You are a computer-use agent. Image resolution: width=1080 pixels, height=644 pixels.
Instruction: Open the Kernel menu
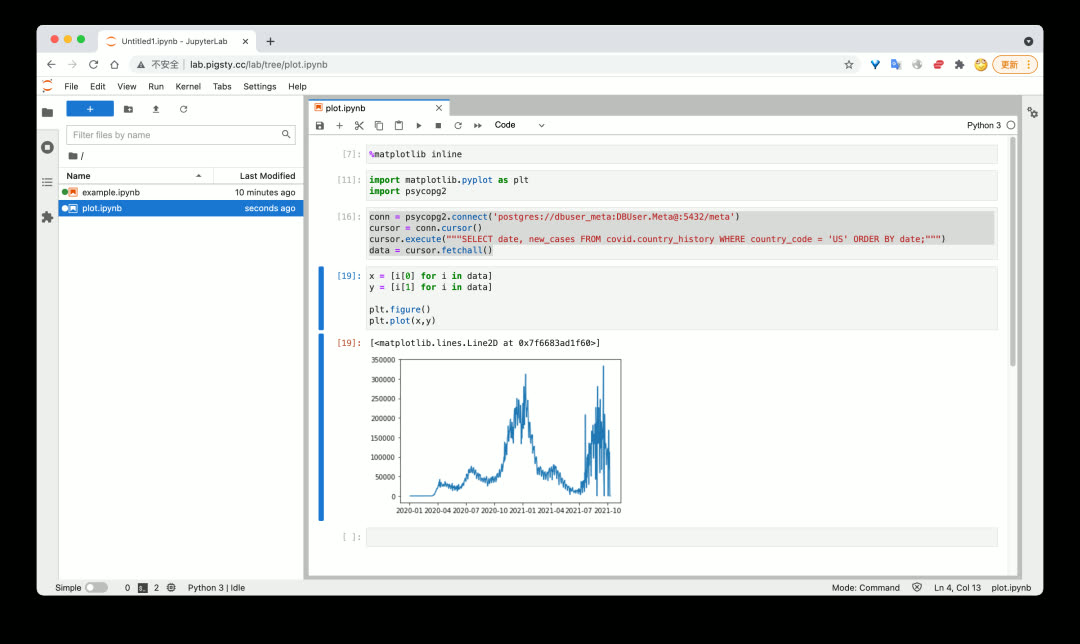188,86
